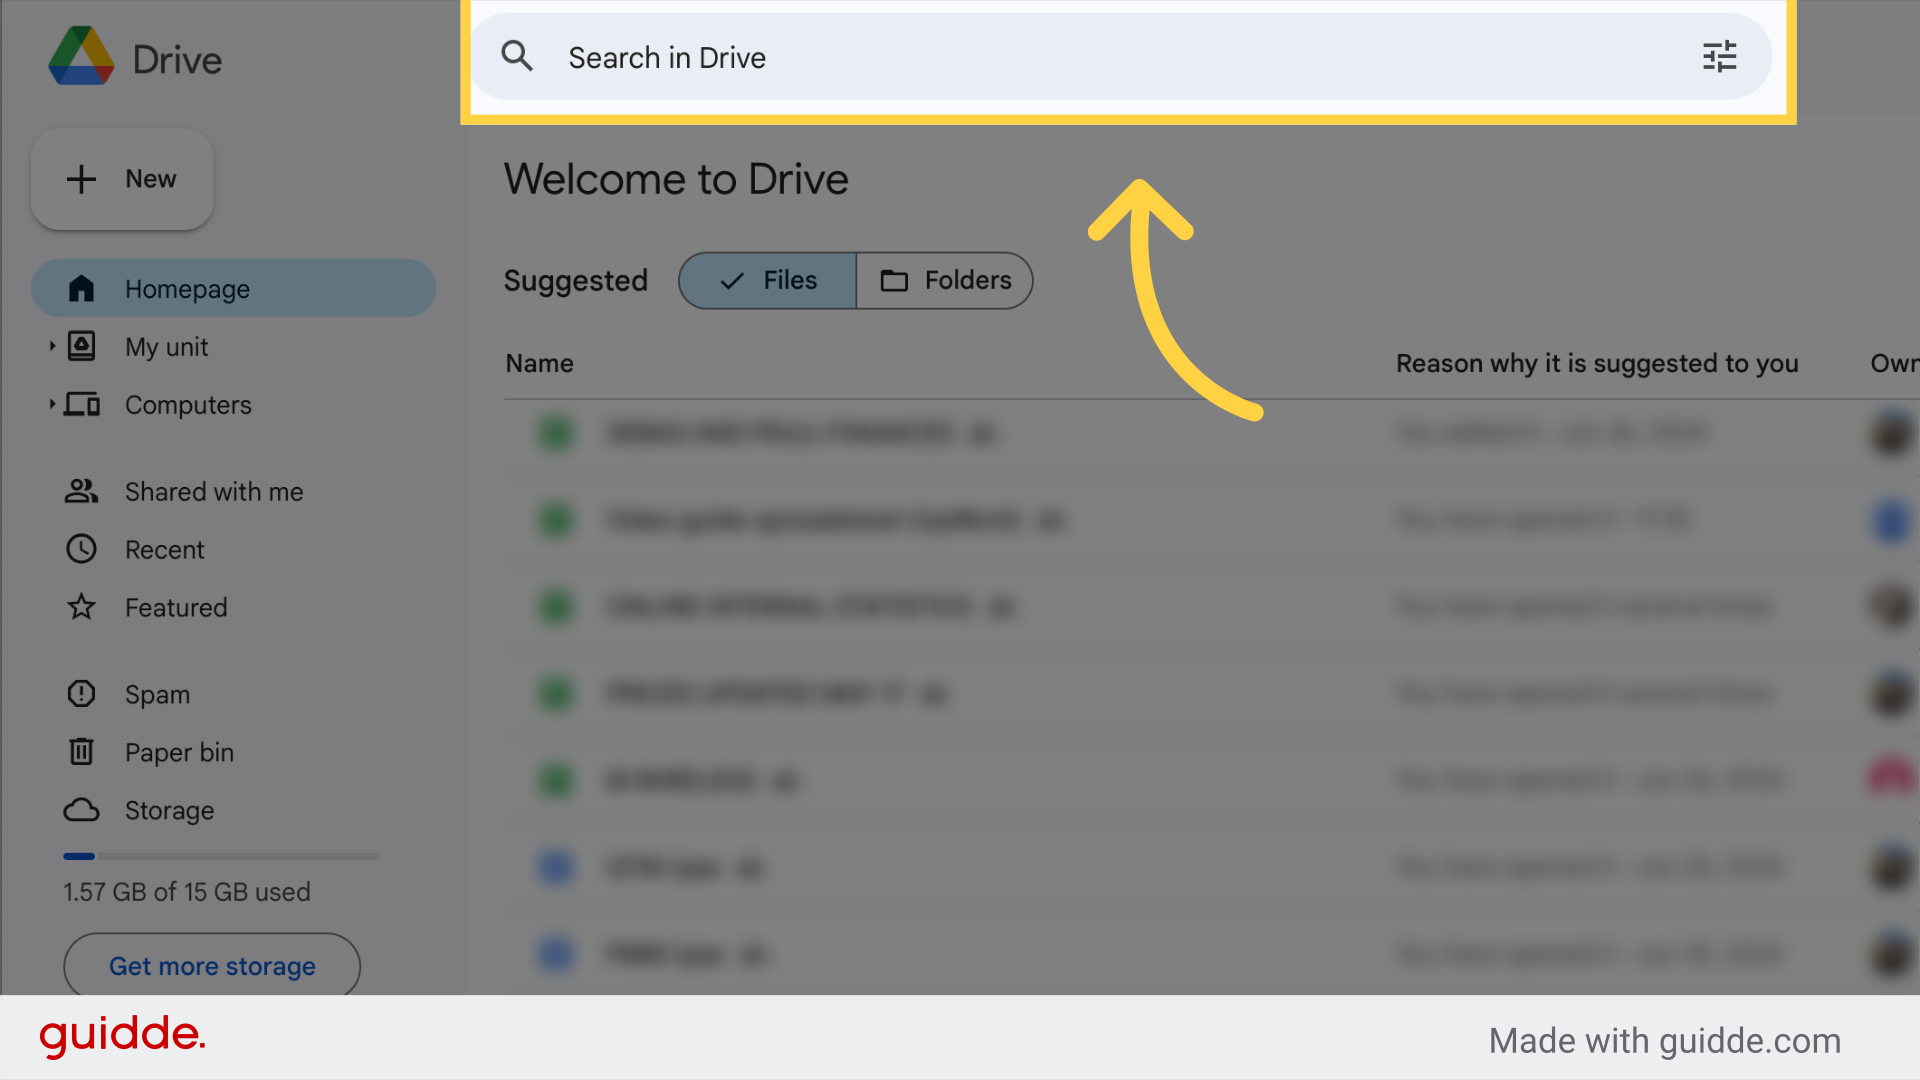Screen dimensions: 1920x1080
Task: Expand the My unit tree item
Action: [x=52, y=346]
